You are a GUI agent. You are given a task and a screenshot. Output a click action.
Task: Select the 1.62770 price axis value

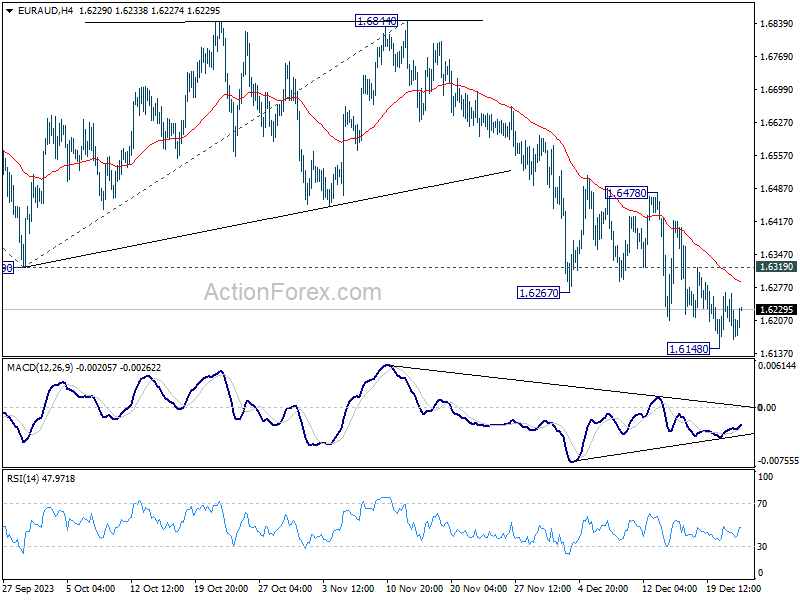(777, 288)
